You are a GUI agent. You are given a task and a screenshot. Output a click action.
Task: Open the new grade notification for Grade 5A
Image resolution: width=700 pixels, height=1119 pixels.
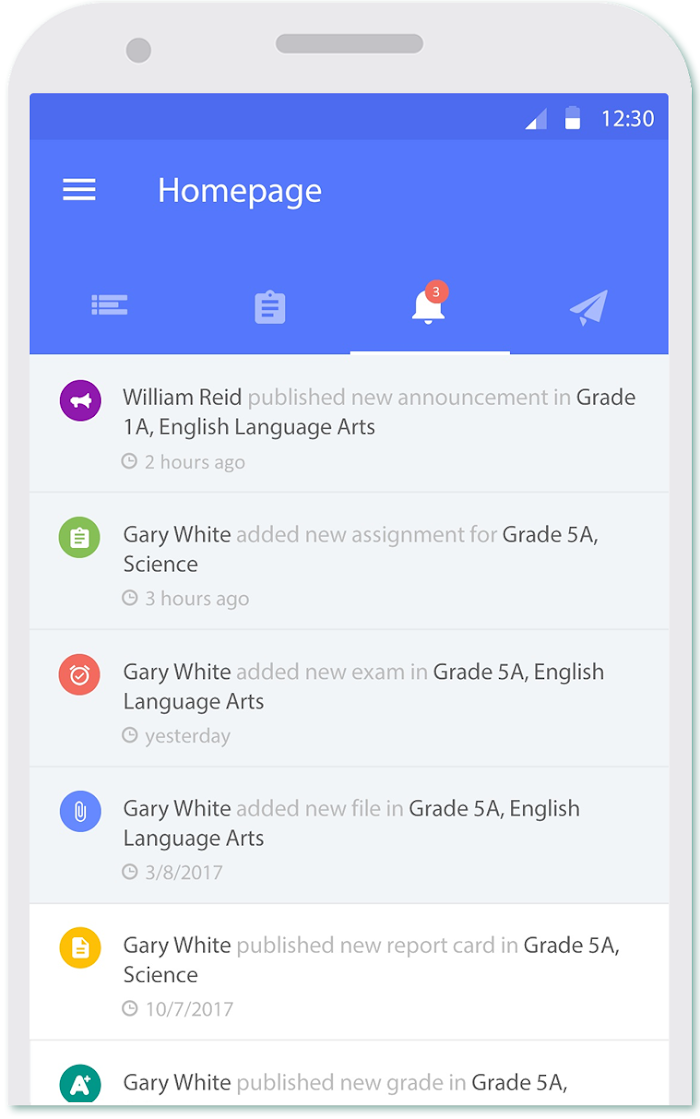349,1073
